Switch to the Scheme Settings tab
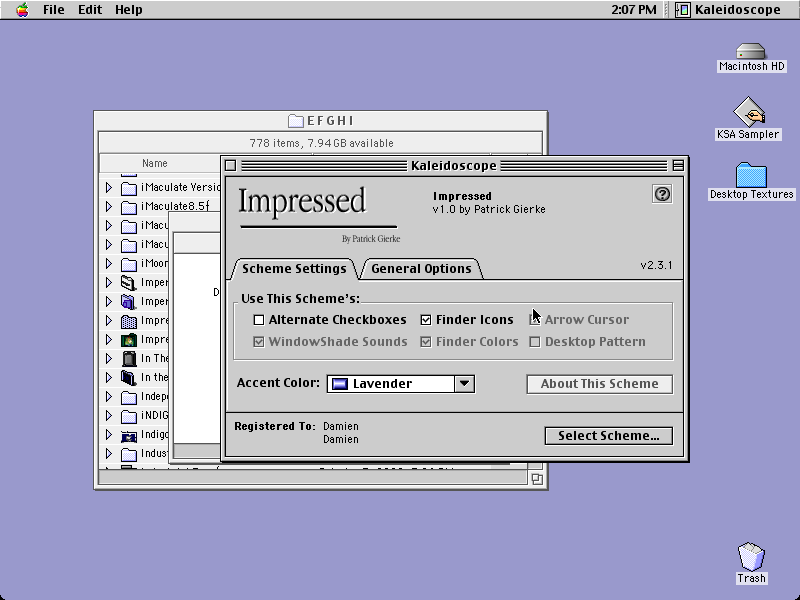This screenshot has width=800, height=600. tap(294, 269)
